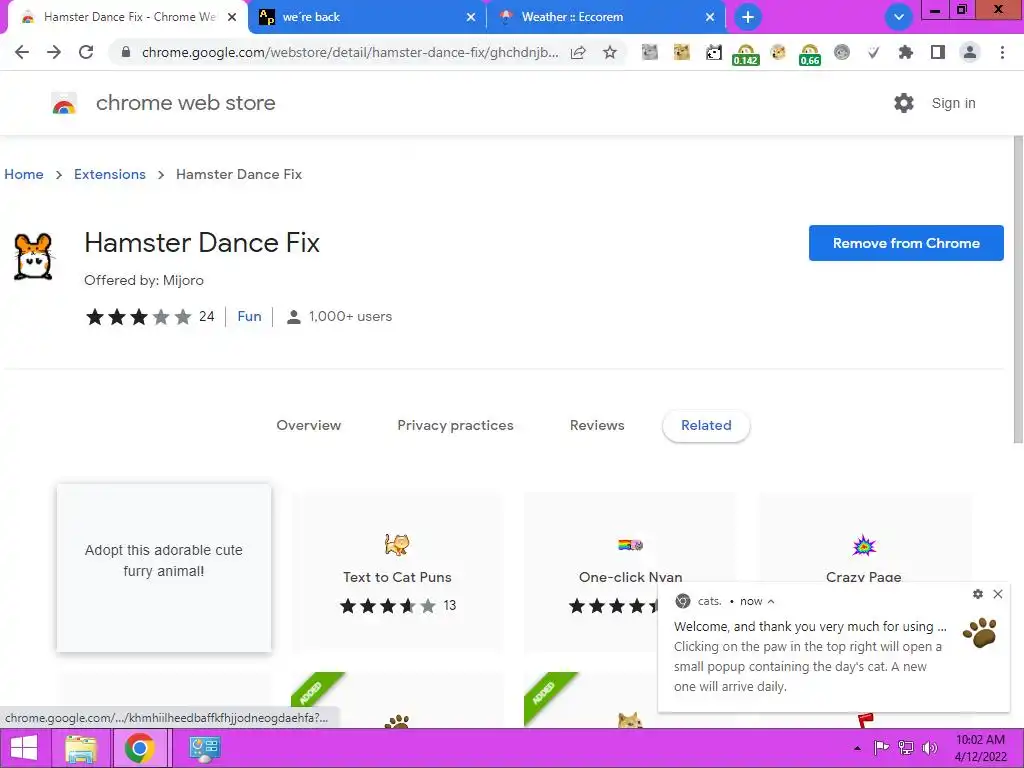Open notification settings gear in cats popup
Screen dimensions: 1024x768
(978, 594)
